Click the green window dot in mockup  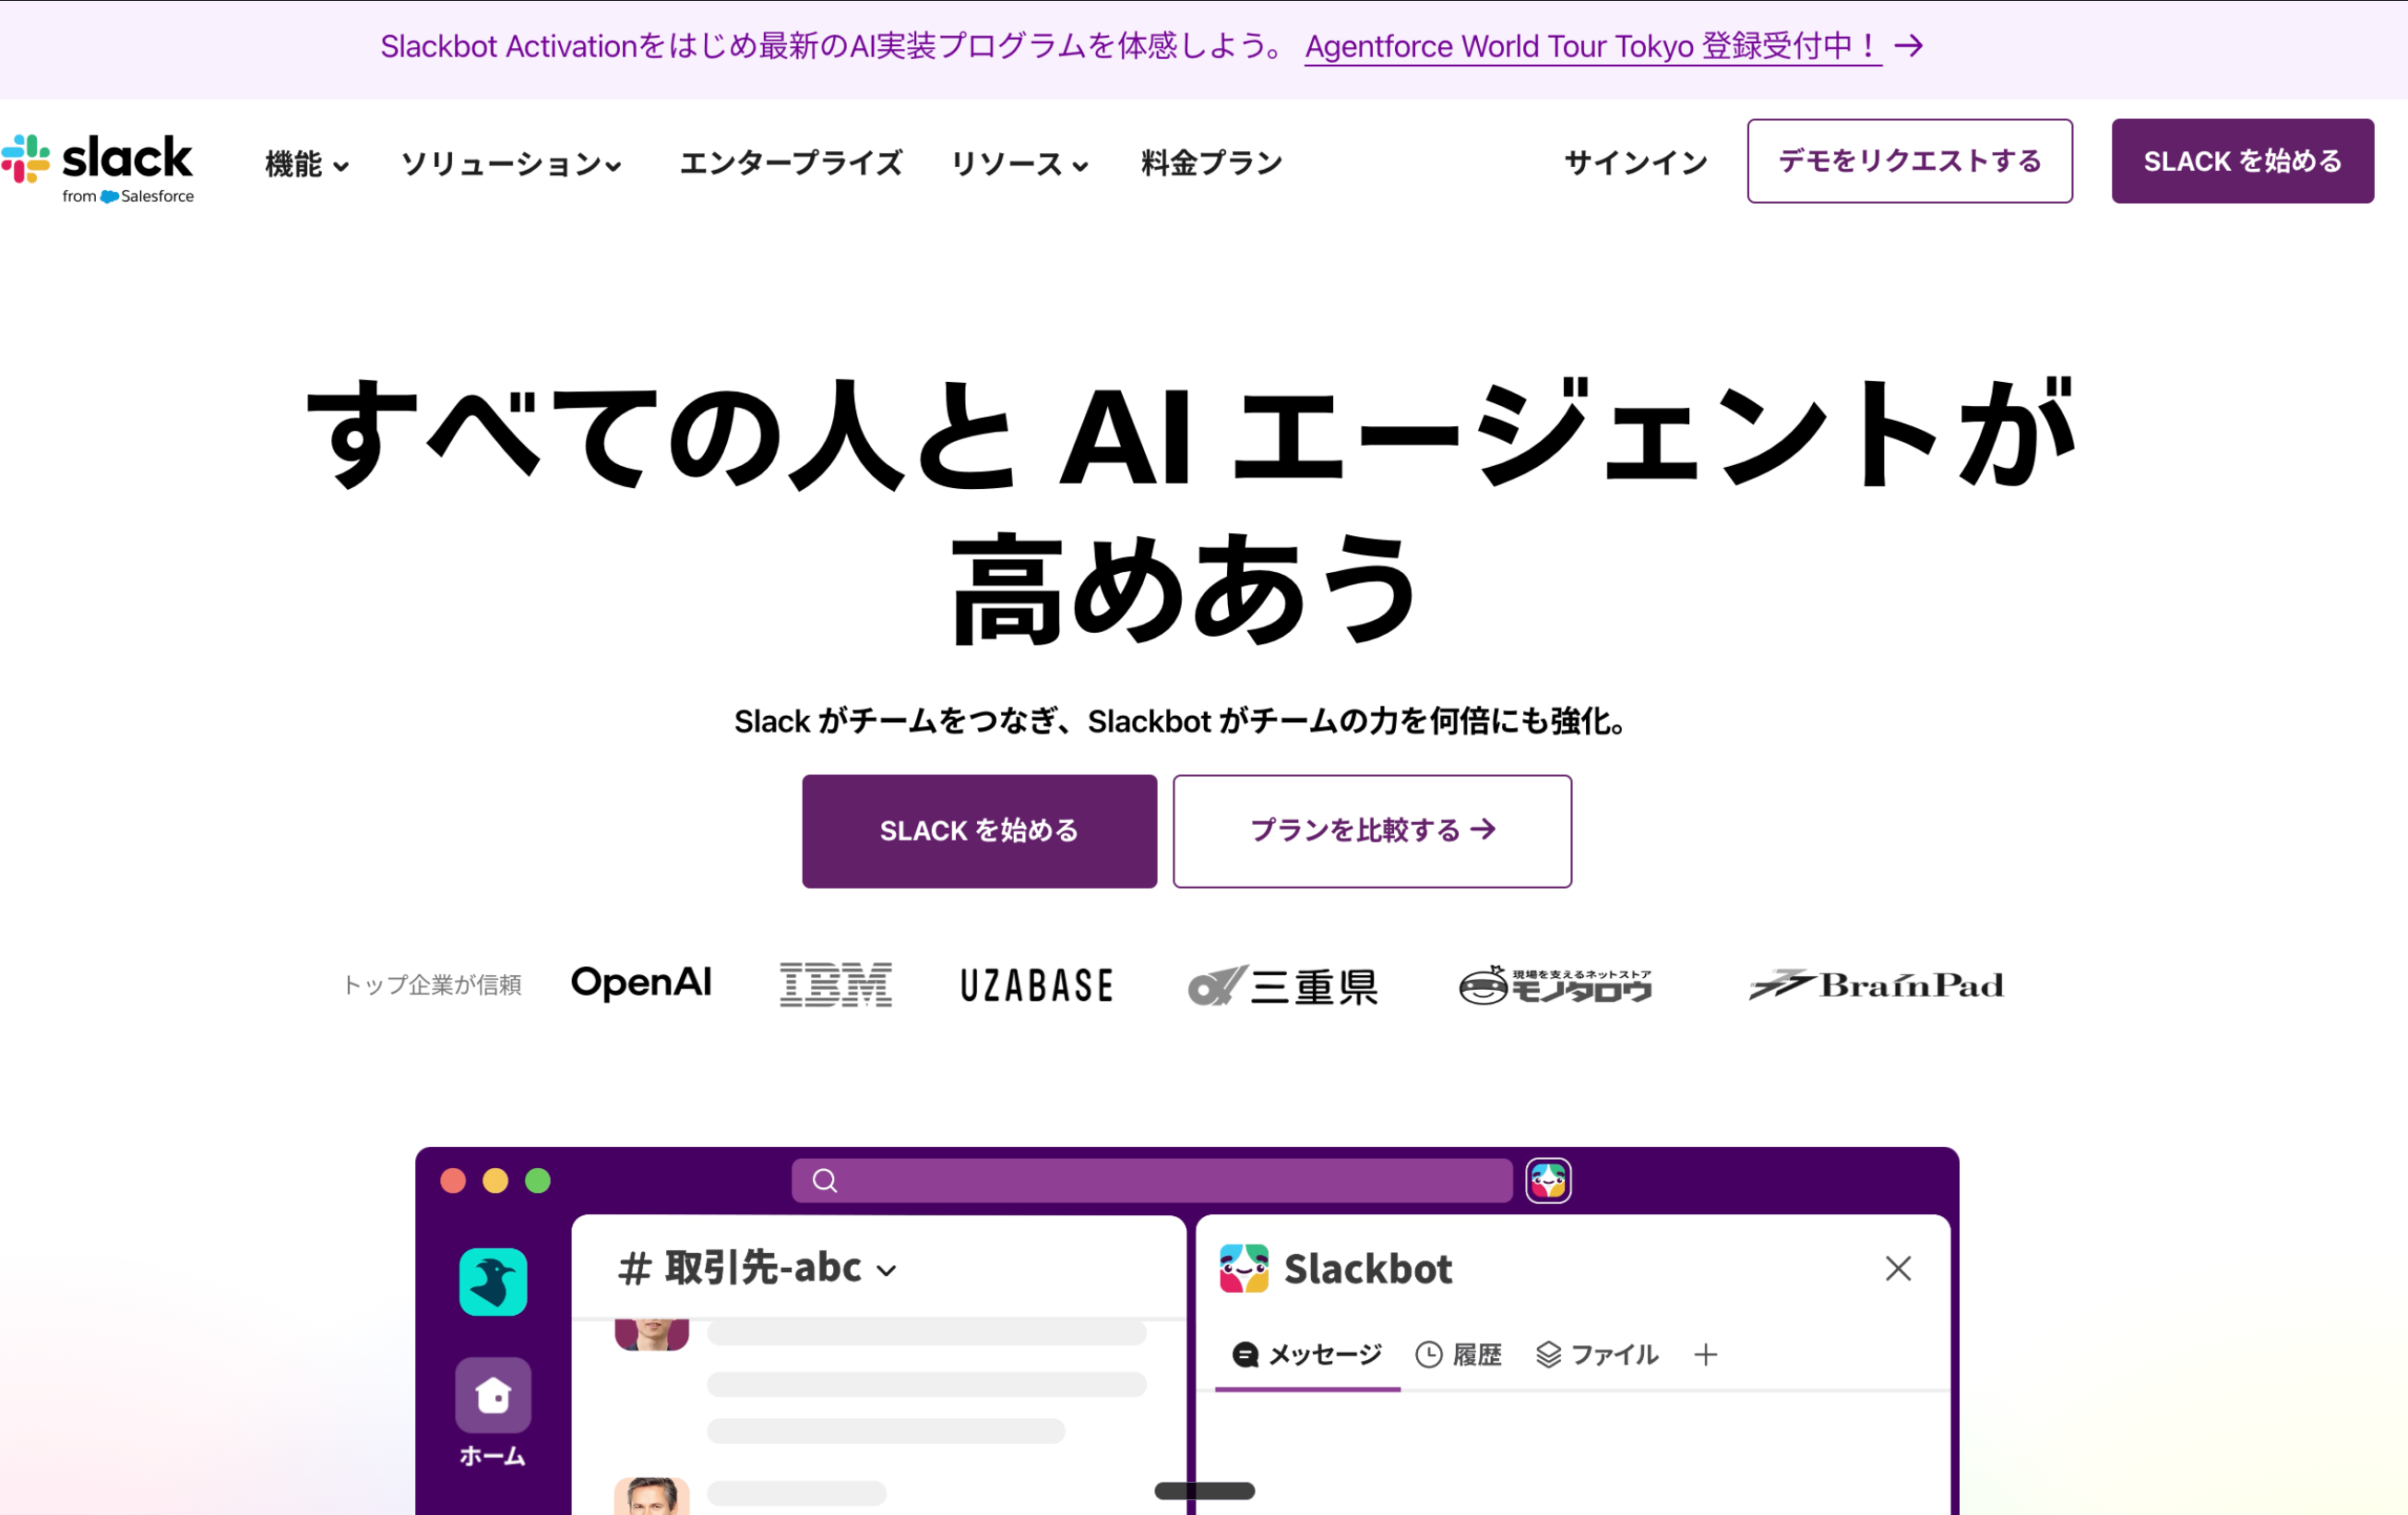[x=538, y=1181]
